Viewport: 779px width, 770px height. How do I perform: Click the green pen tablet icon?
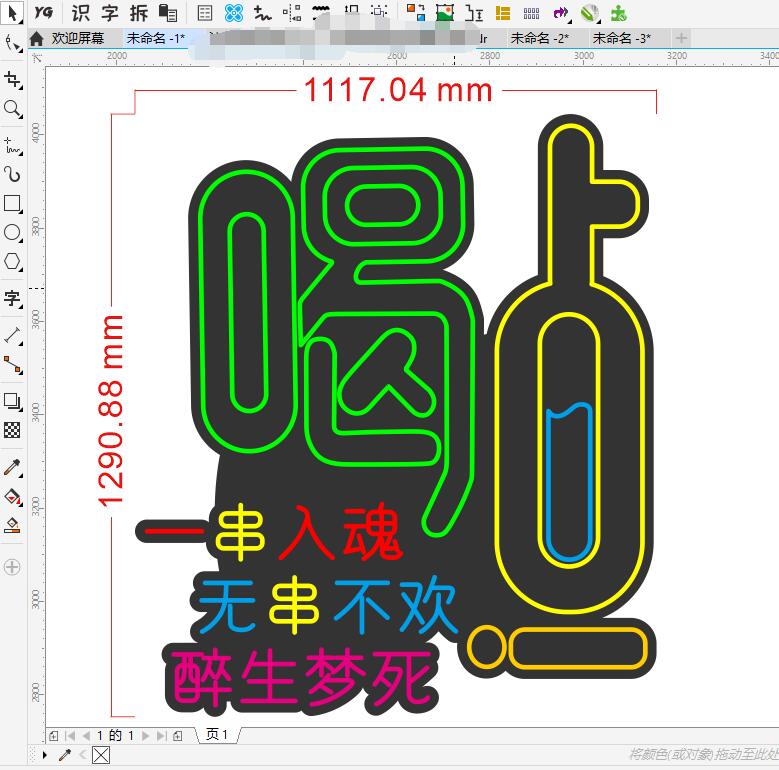point(590,13)
